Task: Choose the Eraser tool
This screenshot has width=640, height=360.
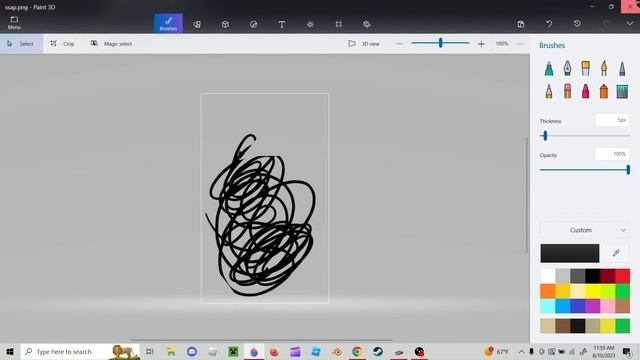Action: (567, 91)
